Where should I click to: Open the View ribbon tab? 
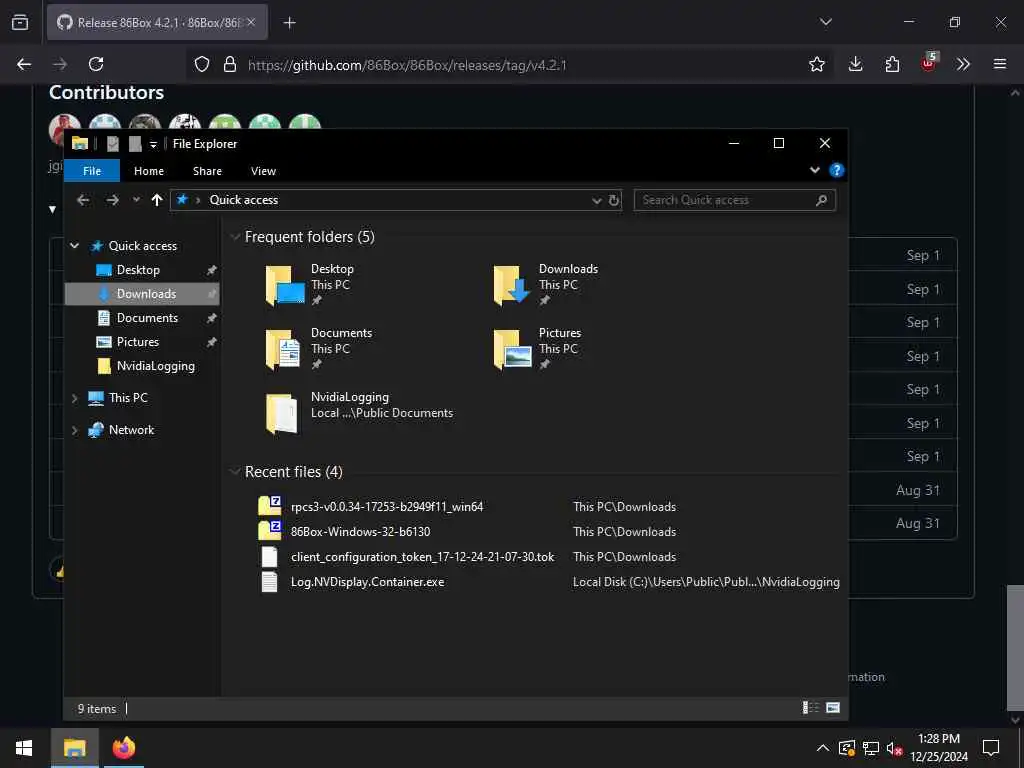pyautogui.click(x=263, y=170)
